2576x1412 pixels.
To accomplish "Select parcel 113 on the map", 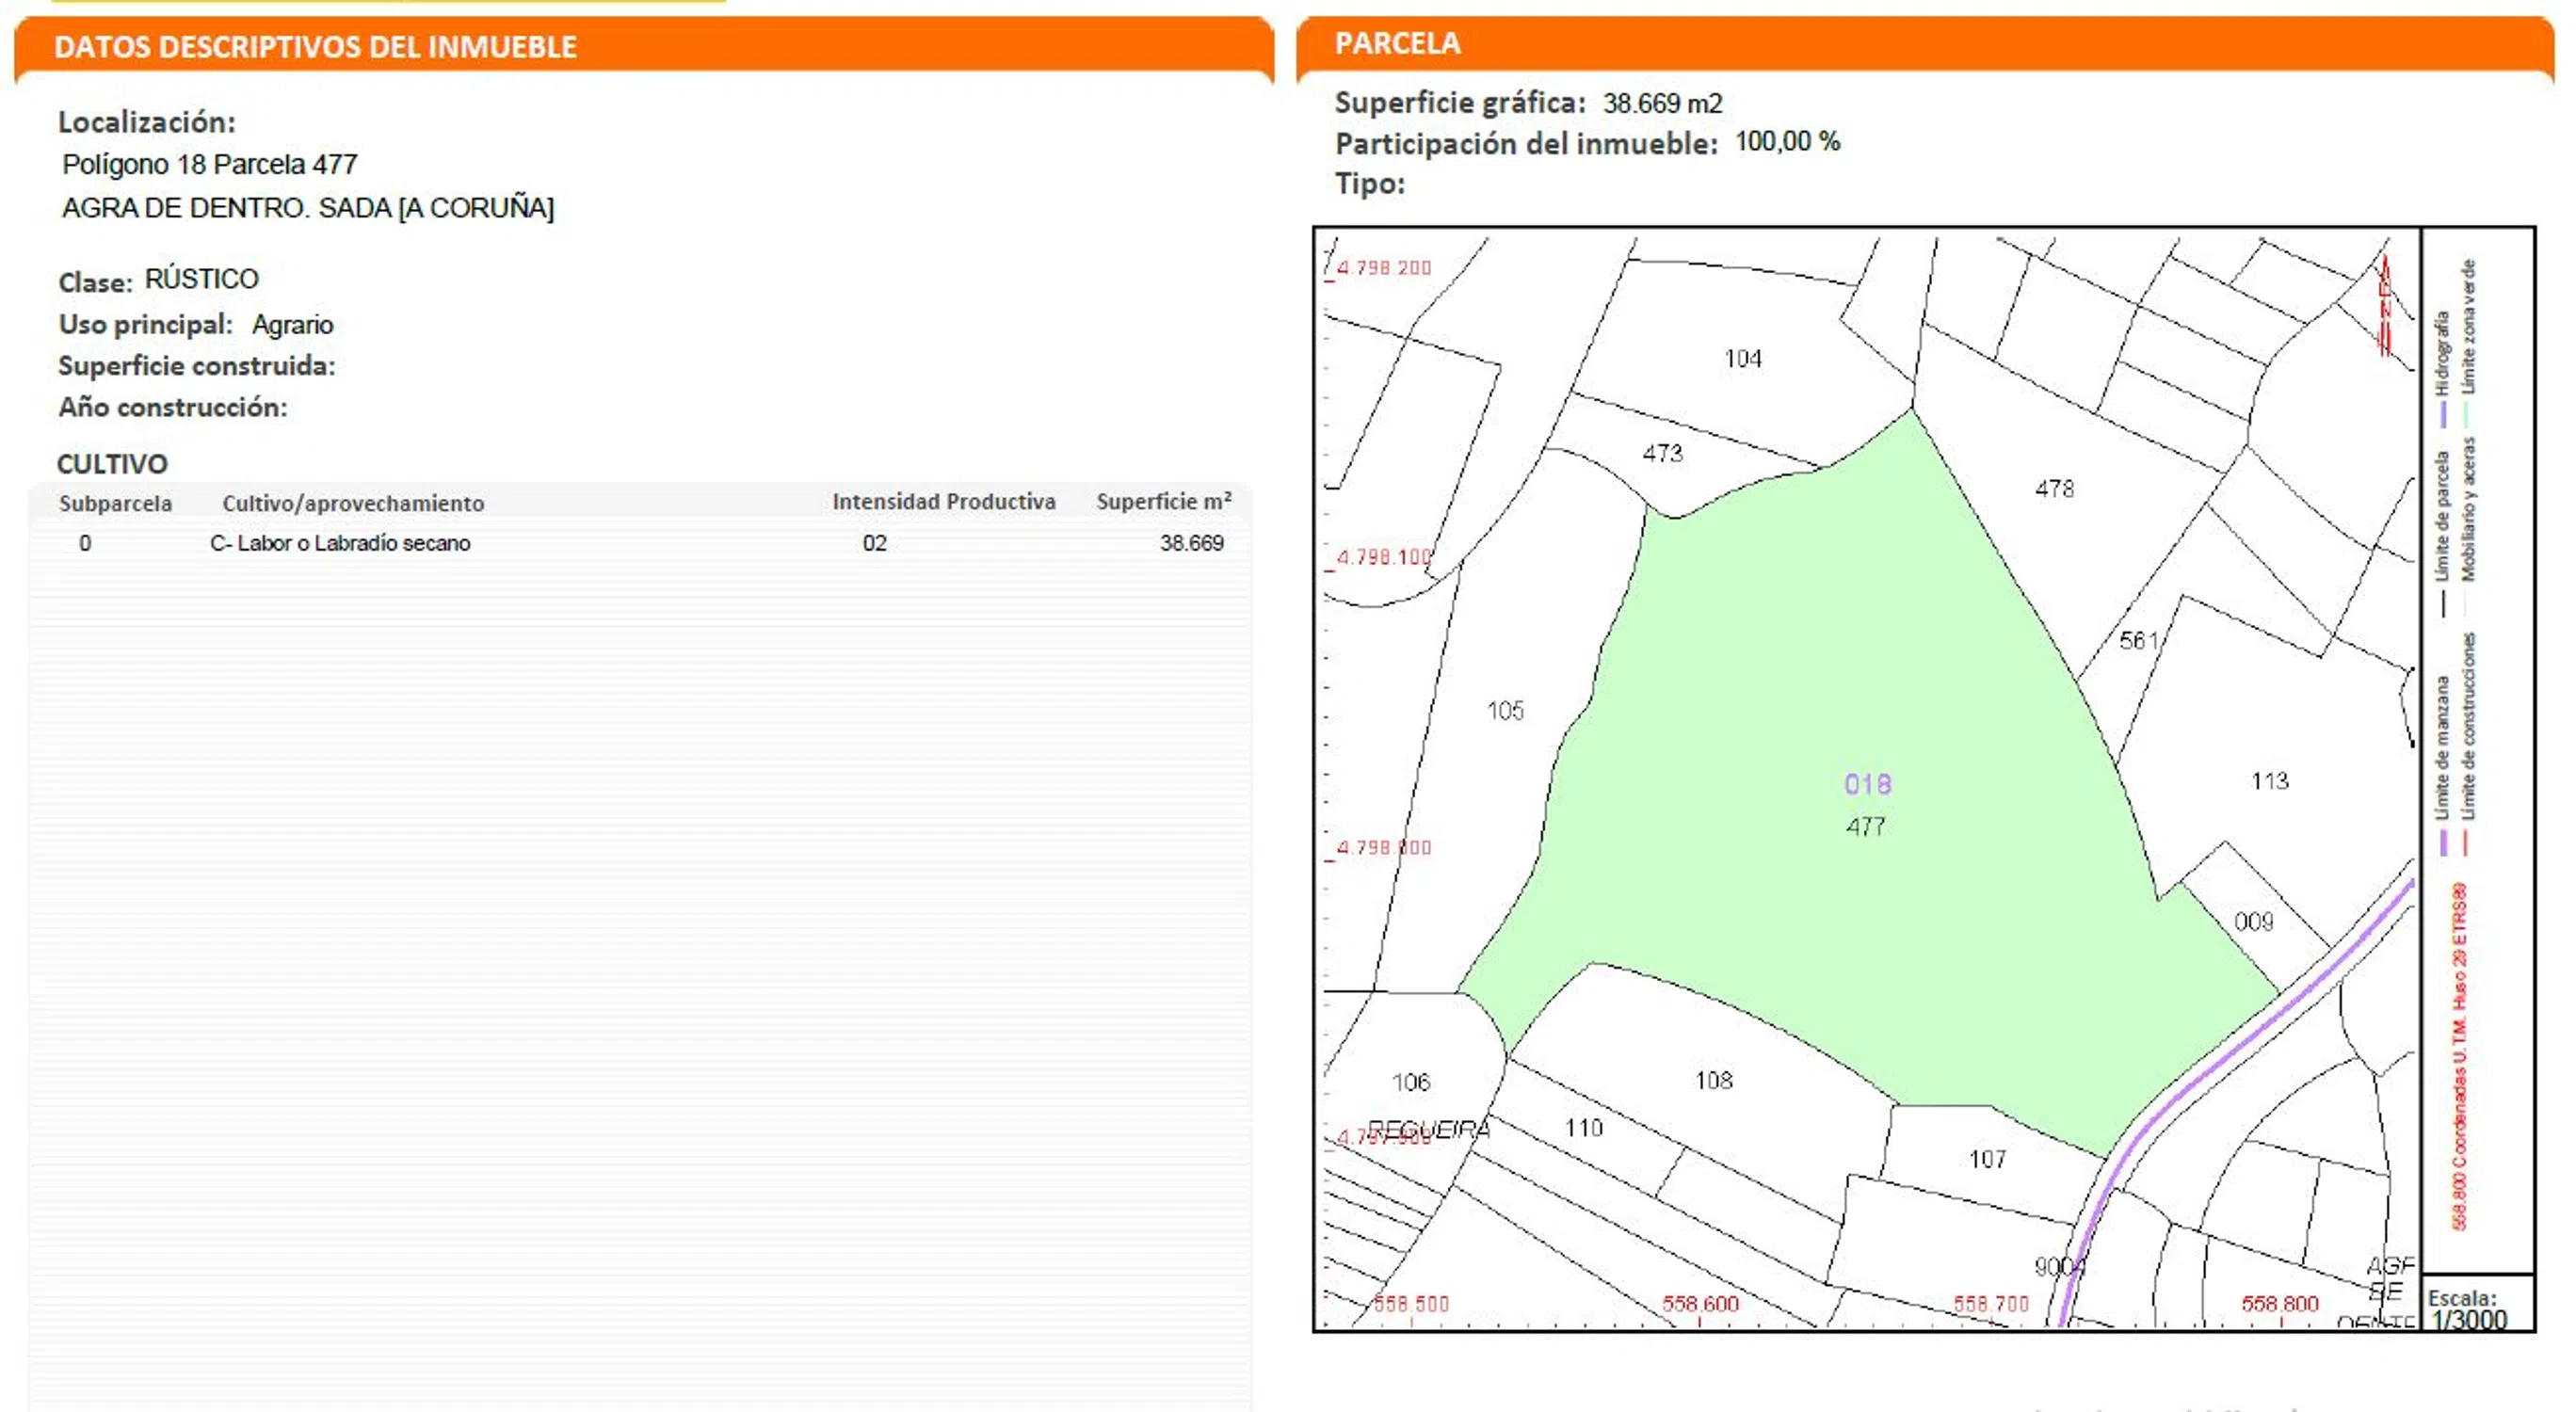I will coord(2269,781).
